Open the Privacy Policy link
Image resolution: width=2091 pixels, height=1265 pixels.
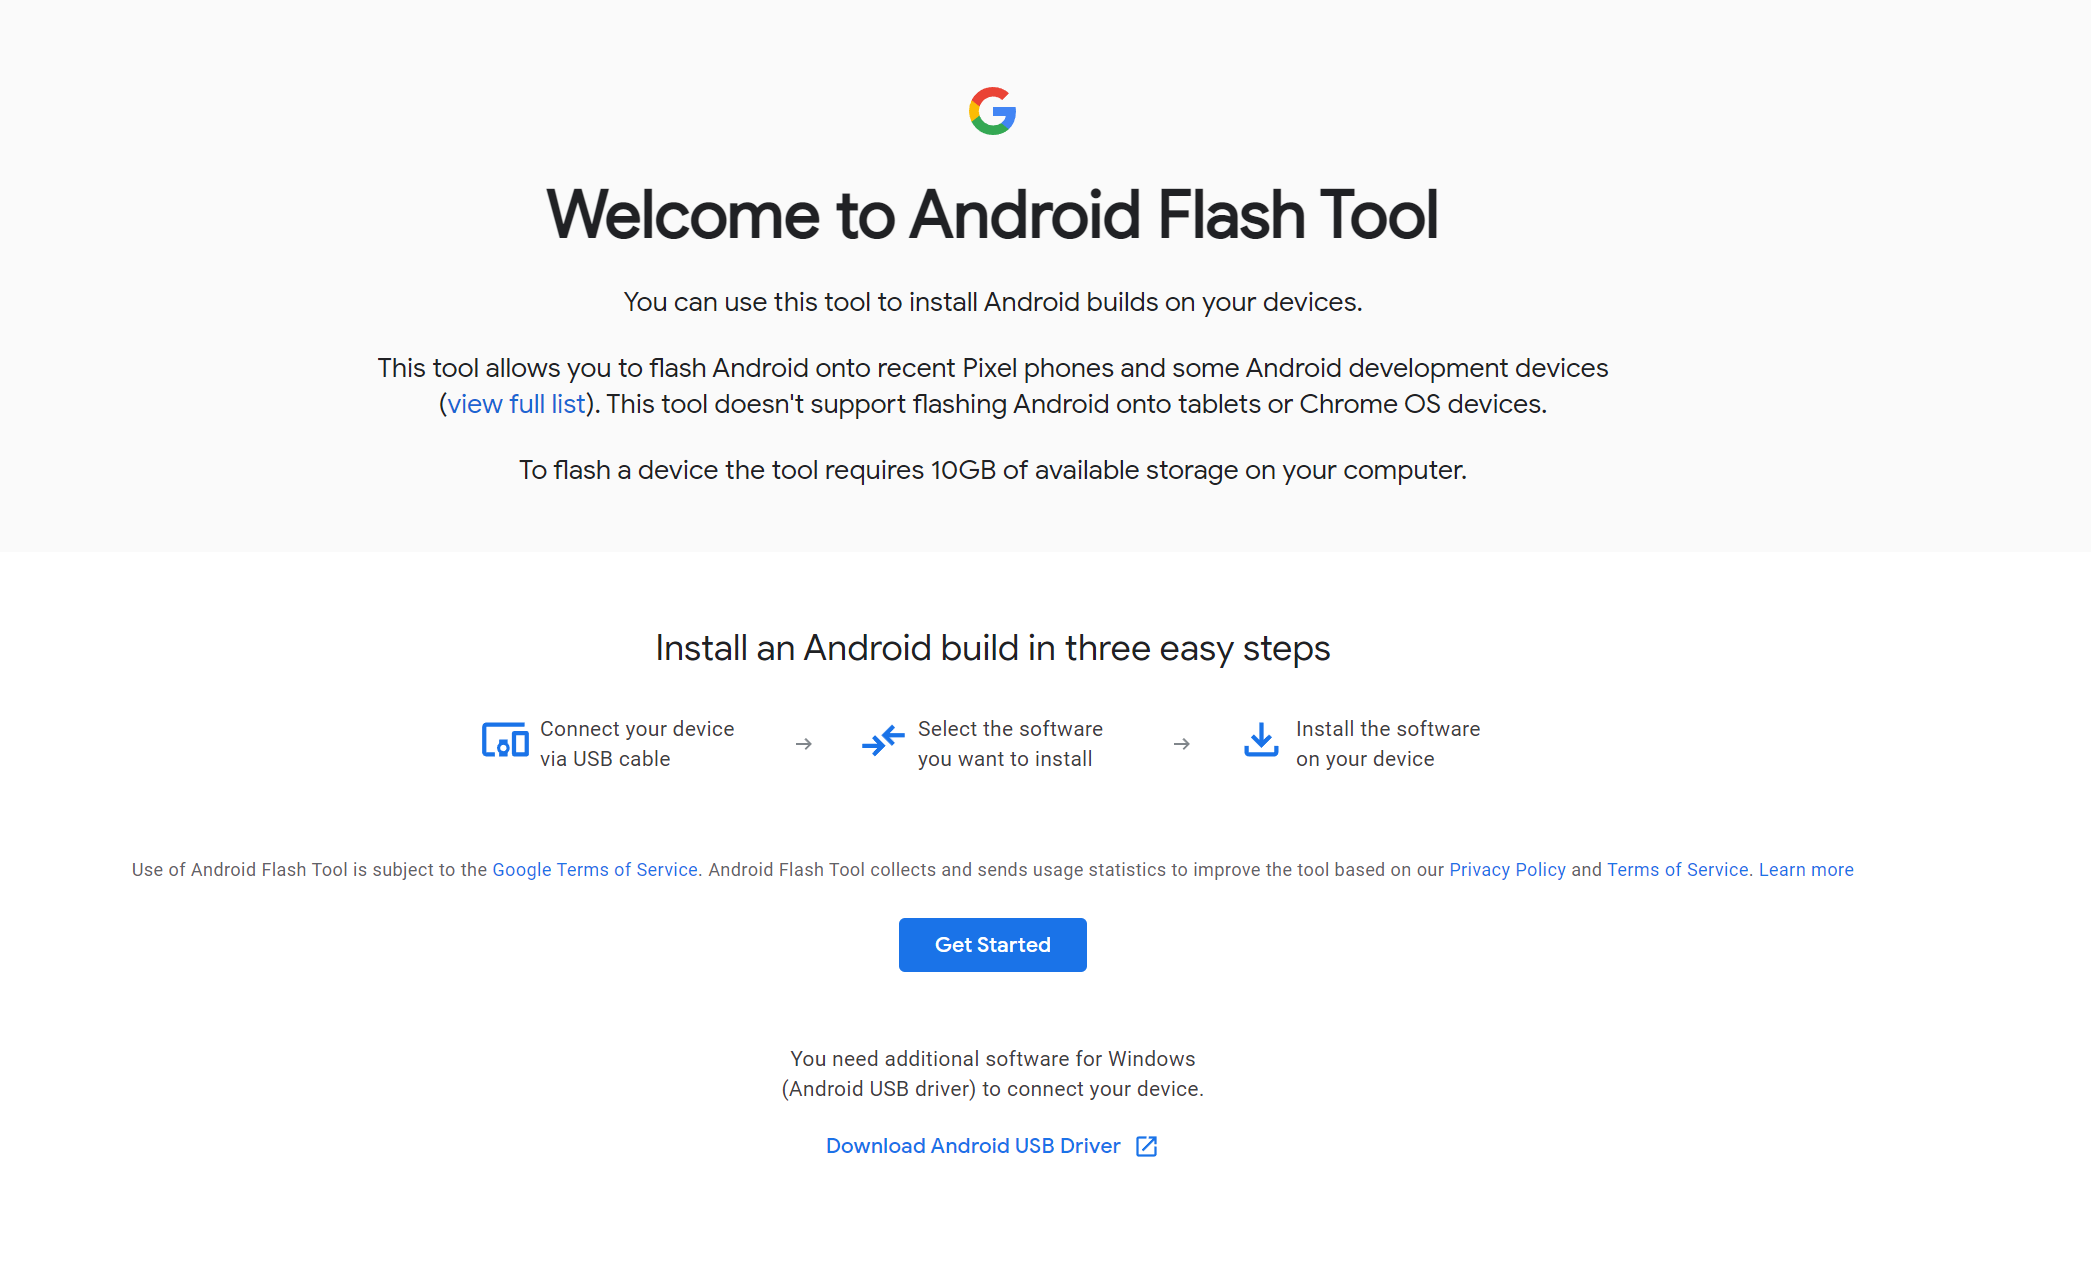1507,869
